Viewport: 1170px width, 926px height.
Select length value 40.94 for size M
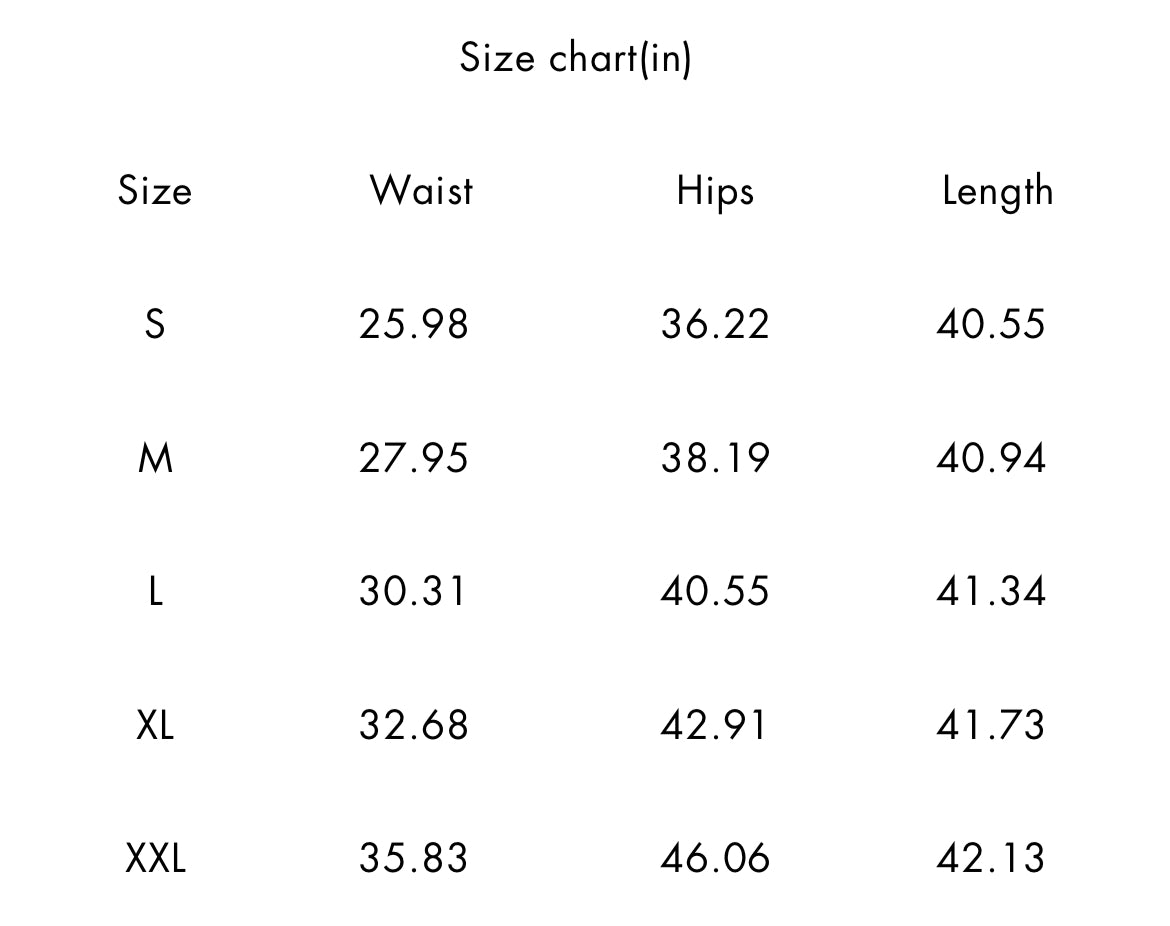pyautogui.click(x=991, y=458)
